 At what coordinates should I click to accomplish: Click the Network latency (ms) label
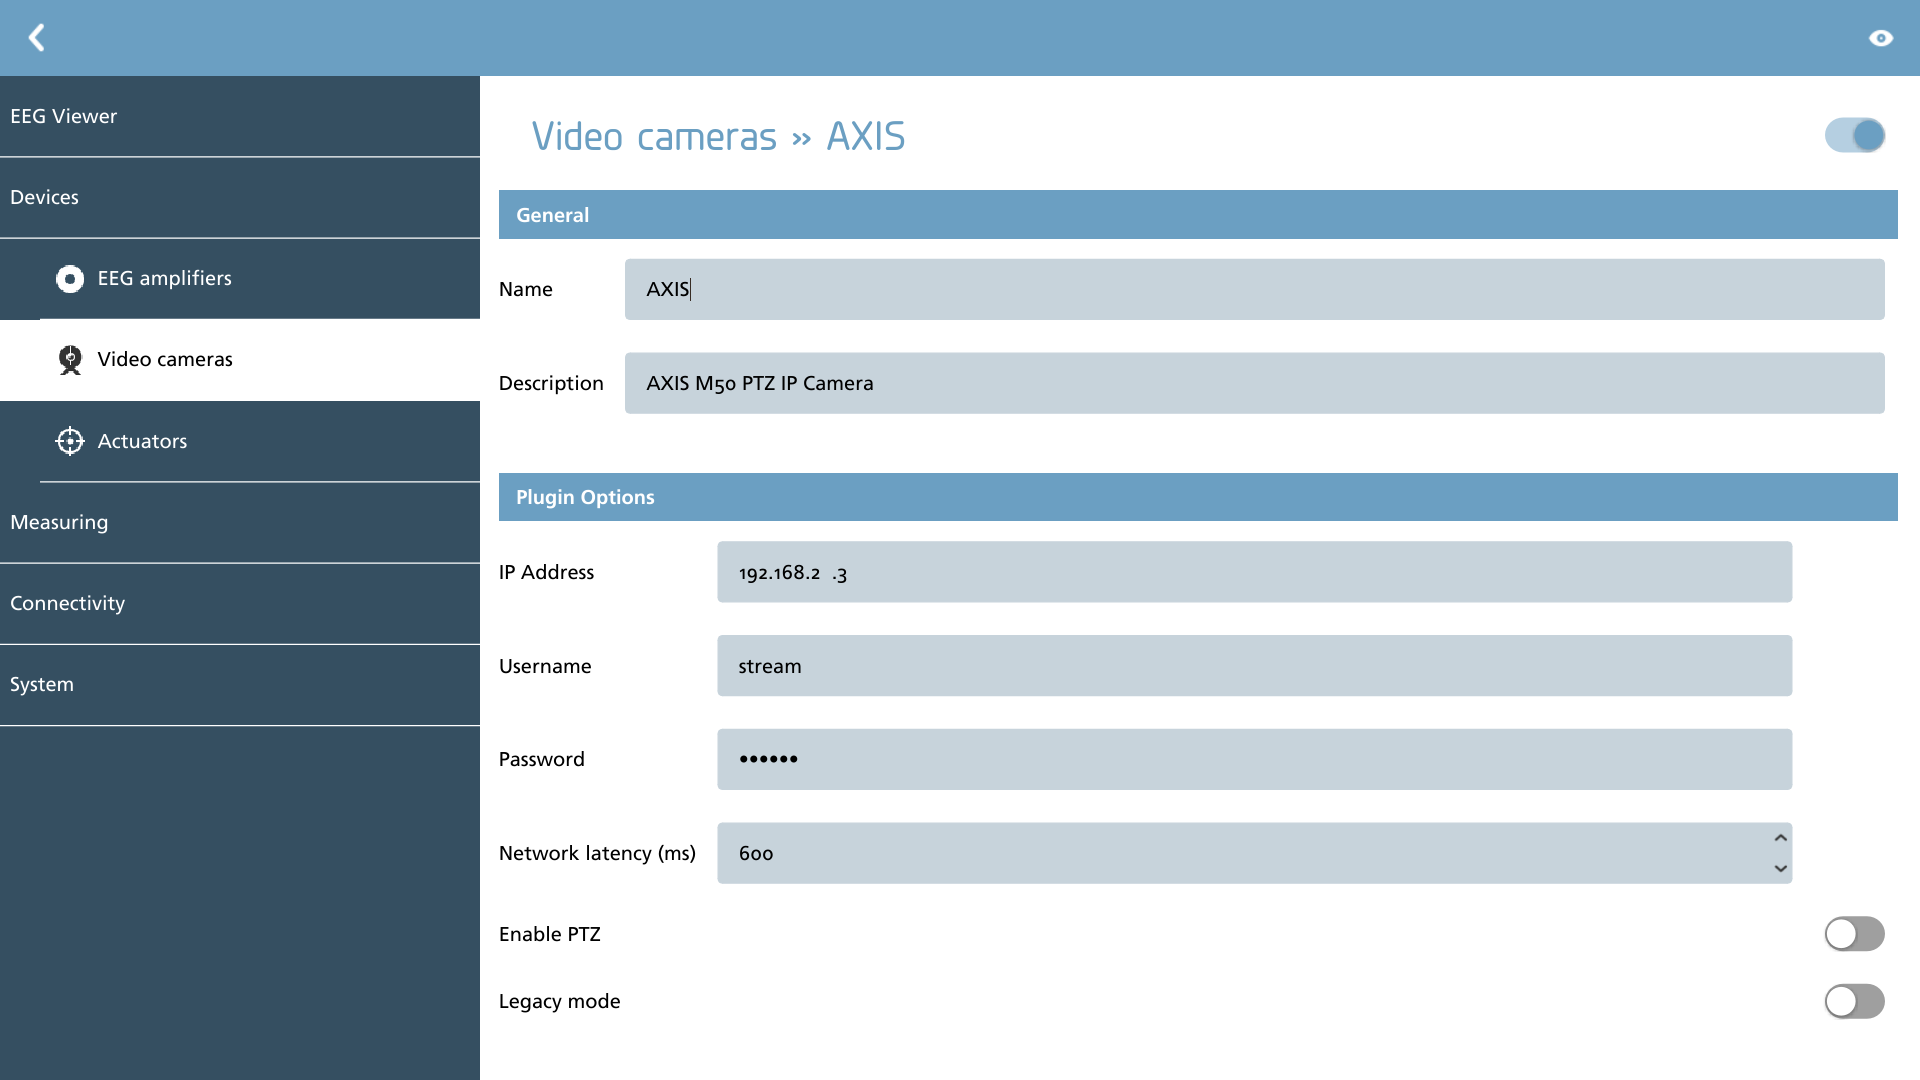pyautogui.click(x=597, y=853)
